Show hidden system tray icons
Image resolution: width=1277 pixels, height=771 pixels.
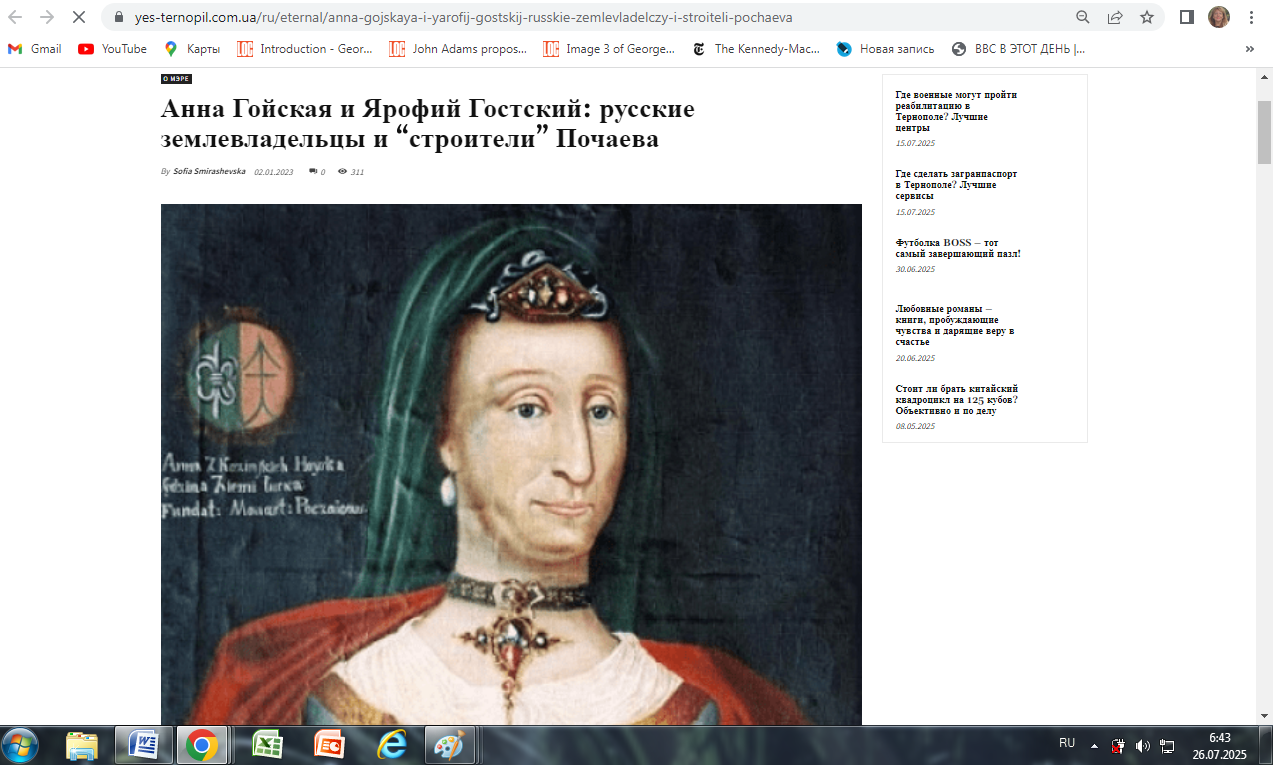point(1094,746)
